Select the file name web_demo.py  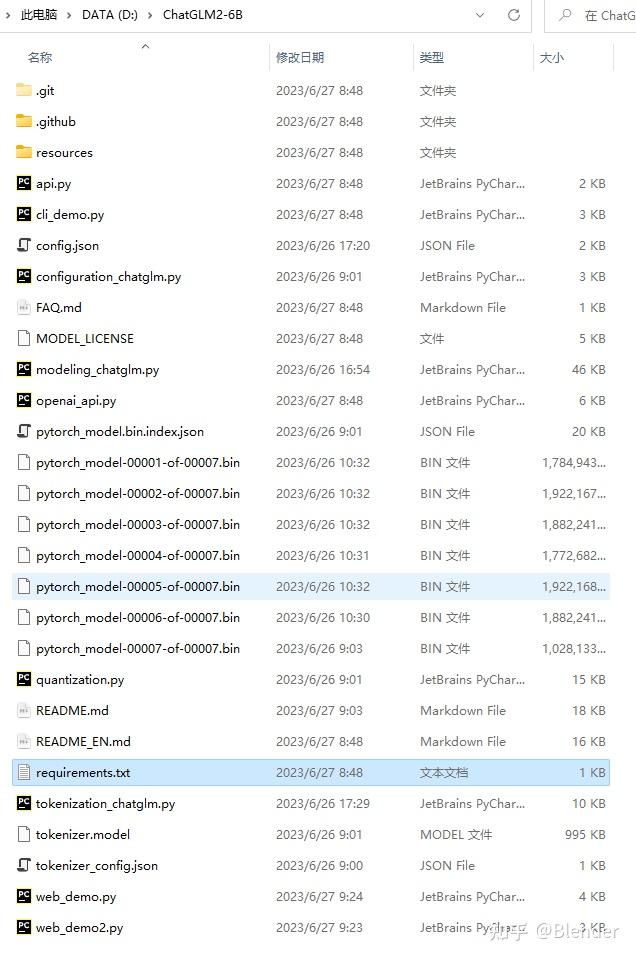pyautogui.click(x=76, y=897)
